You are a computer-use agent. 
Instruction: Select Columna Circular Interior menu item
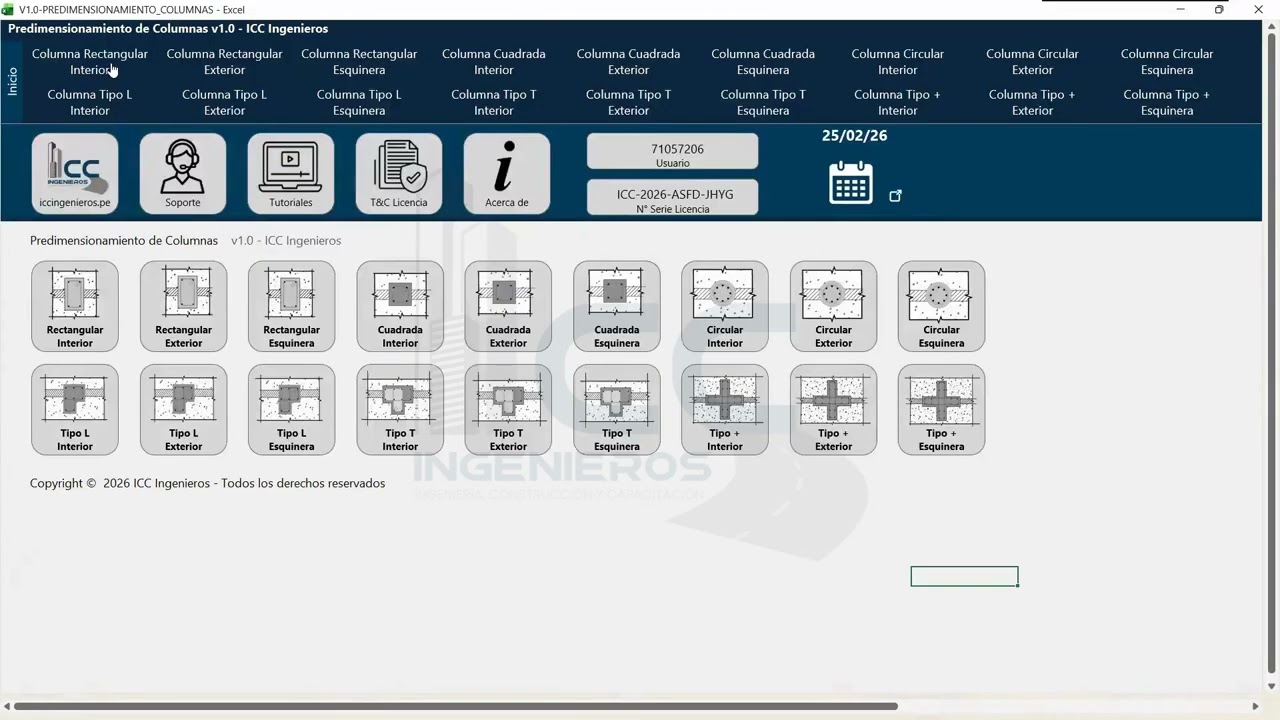pos(898,62)
